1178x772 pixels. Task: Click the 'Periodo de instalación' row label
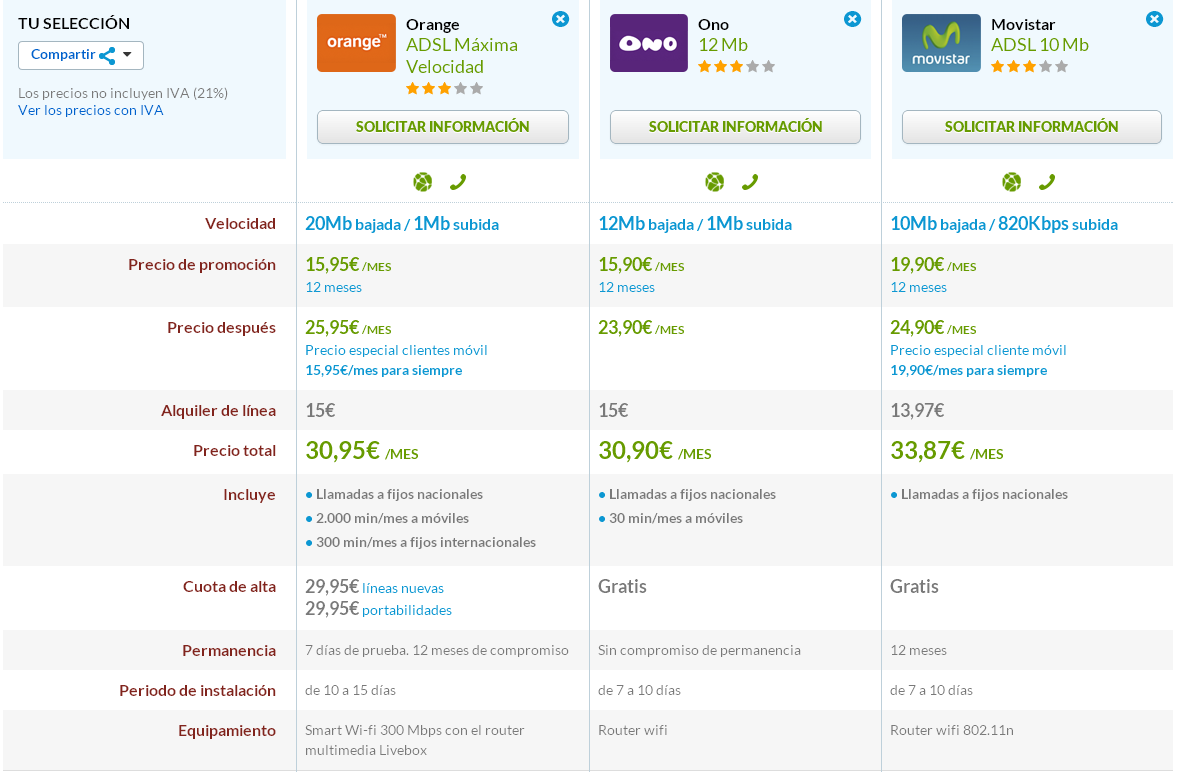(198, 691)
